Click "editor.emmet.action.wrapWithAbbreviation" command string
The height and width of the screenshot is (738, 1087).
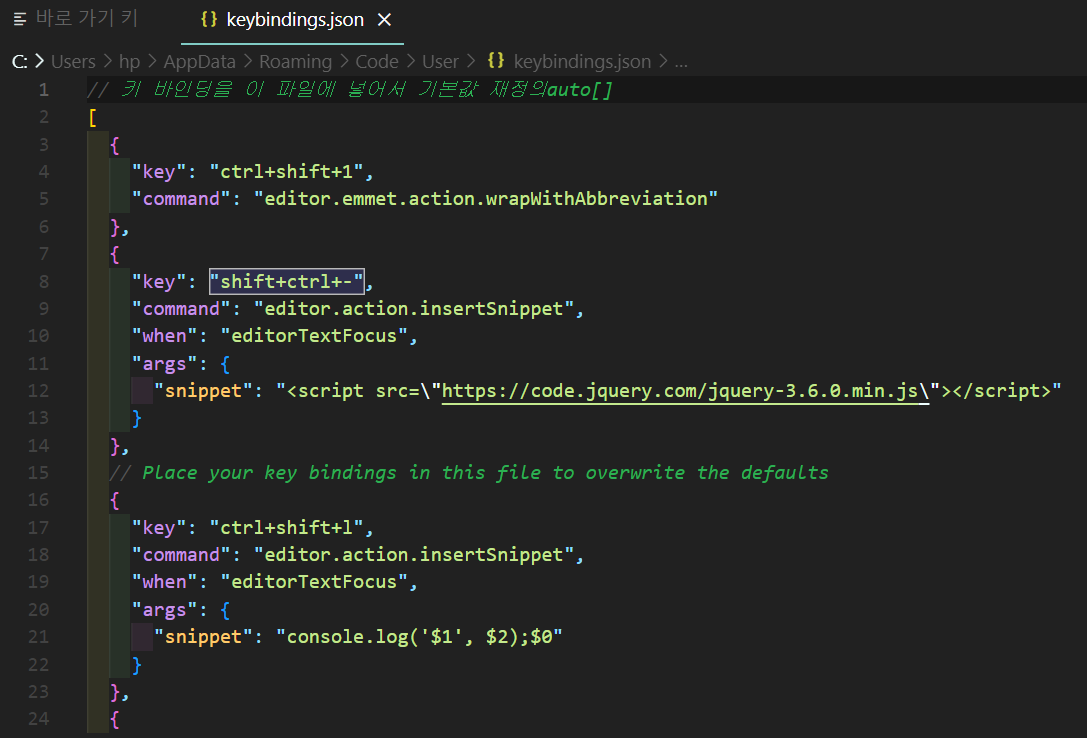click(x=485, y=199)
